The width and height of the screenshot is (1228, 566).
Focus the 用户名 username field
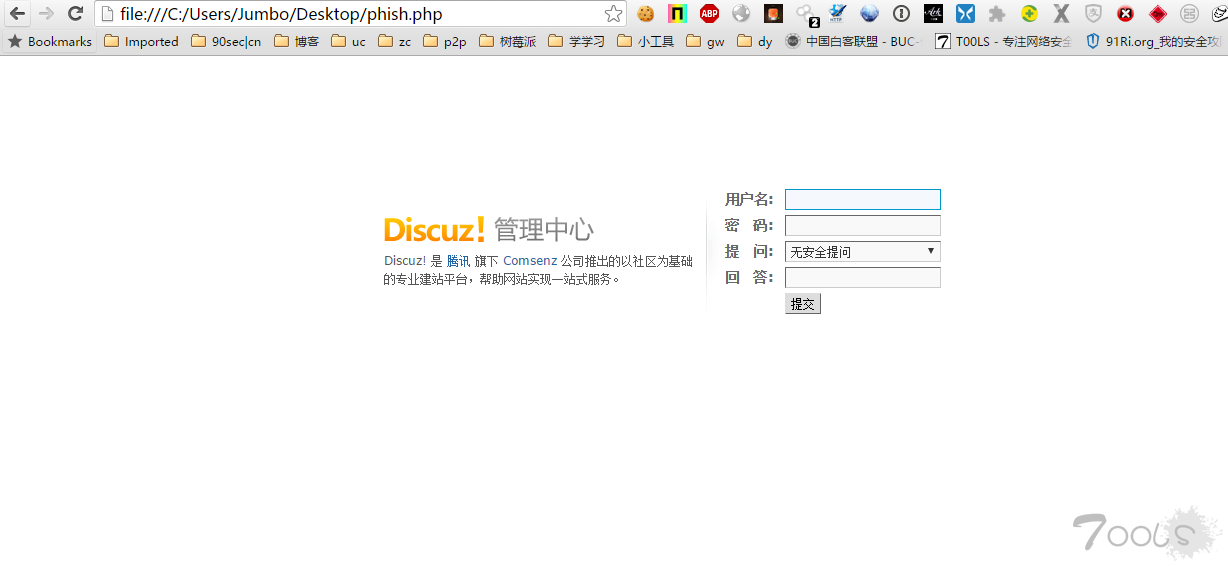point(862,200)
